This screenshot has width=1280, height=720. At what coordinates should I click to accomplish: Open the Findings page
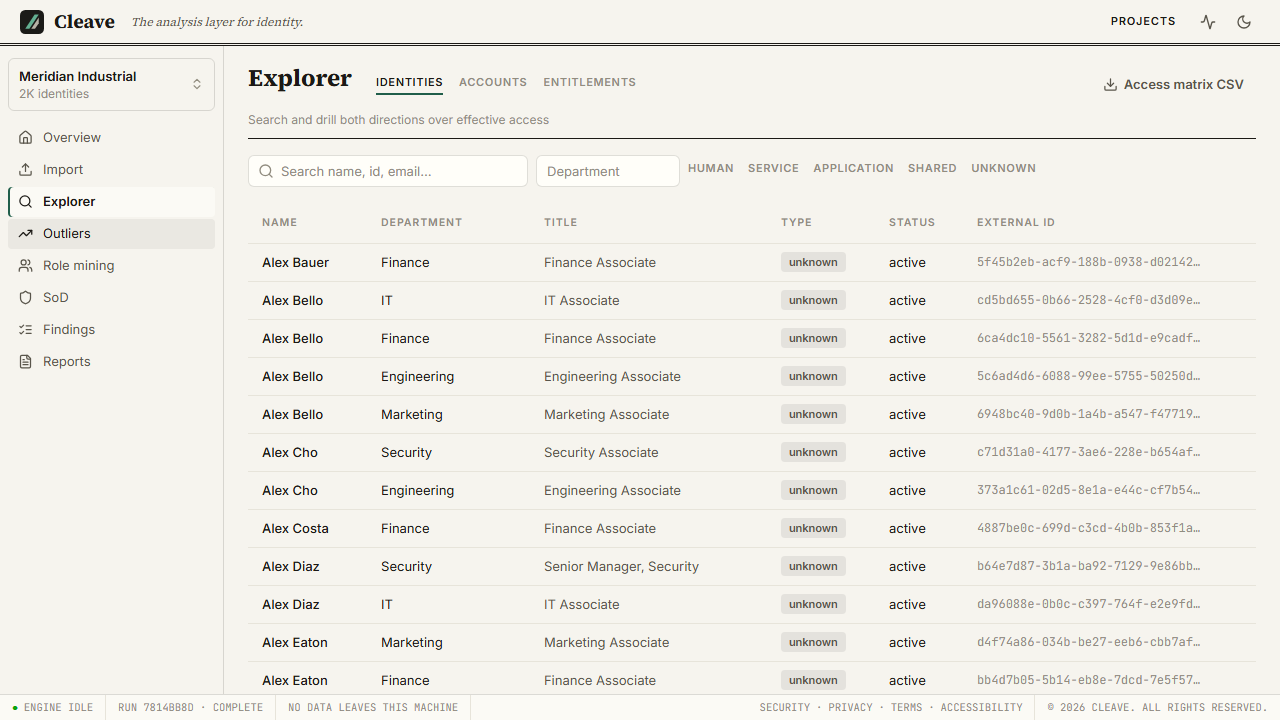point(111,329)
